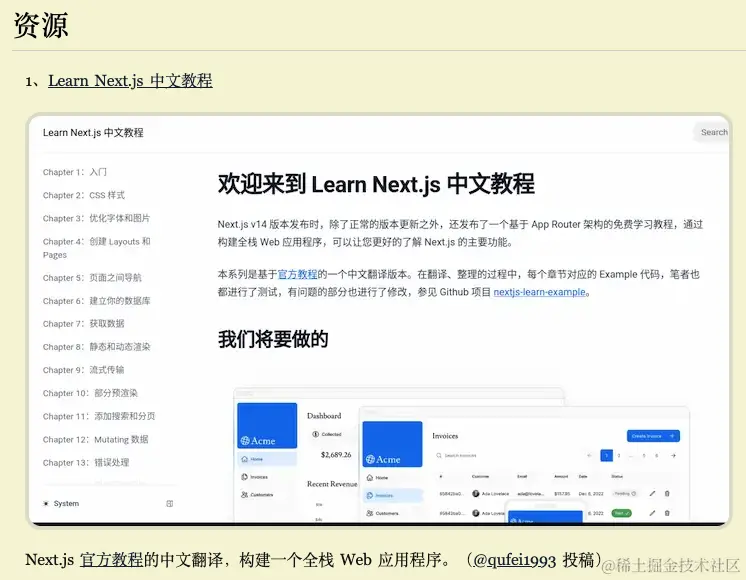Click the 欢迎来到 Learn Next.js 中文教程 heading

point(376,184)
